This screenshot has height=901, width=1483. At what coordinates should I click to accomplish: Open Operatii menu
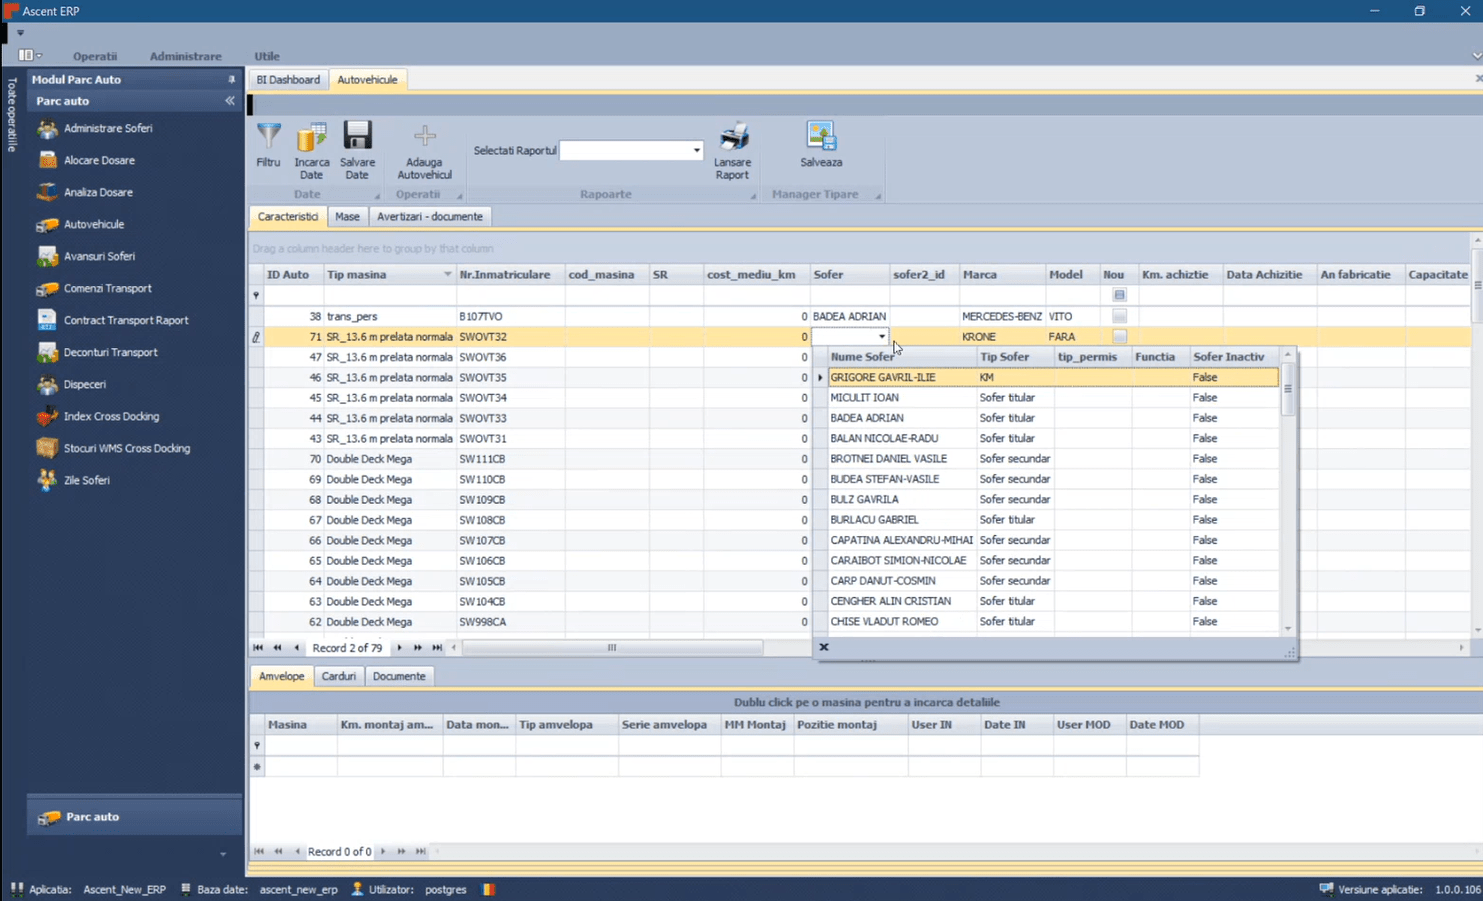pyautogui.click(x=95, y=56)
